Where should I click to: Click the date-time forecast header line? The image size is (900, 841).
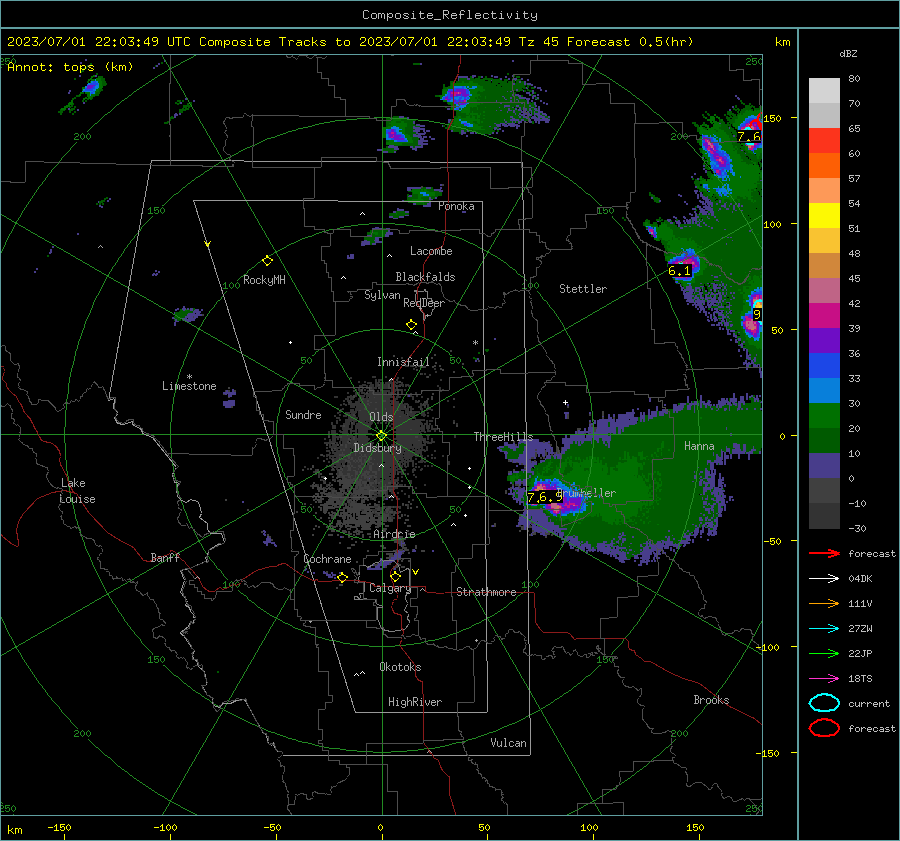point(350,42)
